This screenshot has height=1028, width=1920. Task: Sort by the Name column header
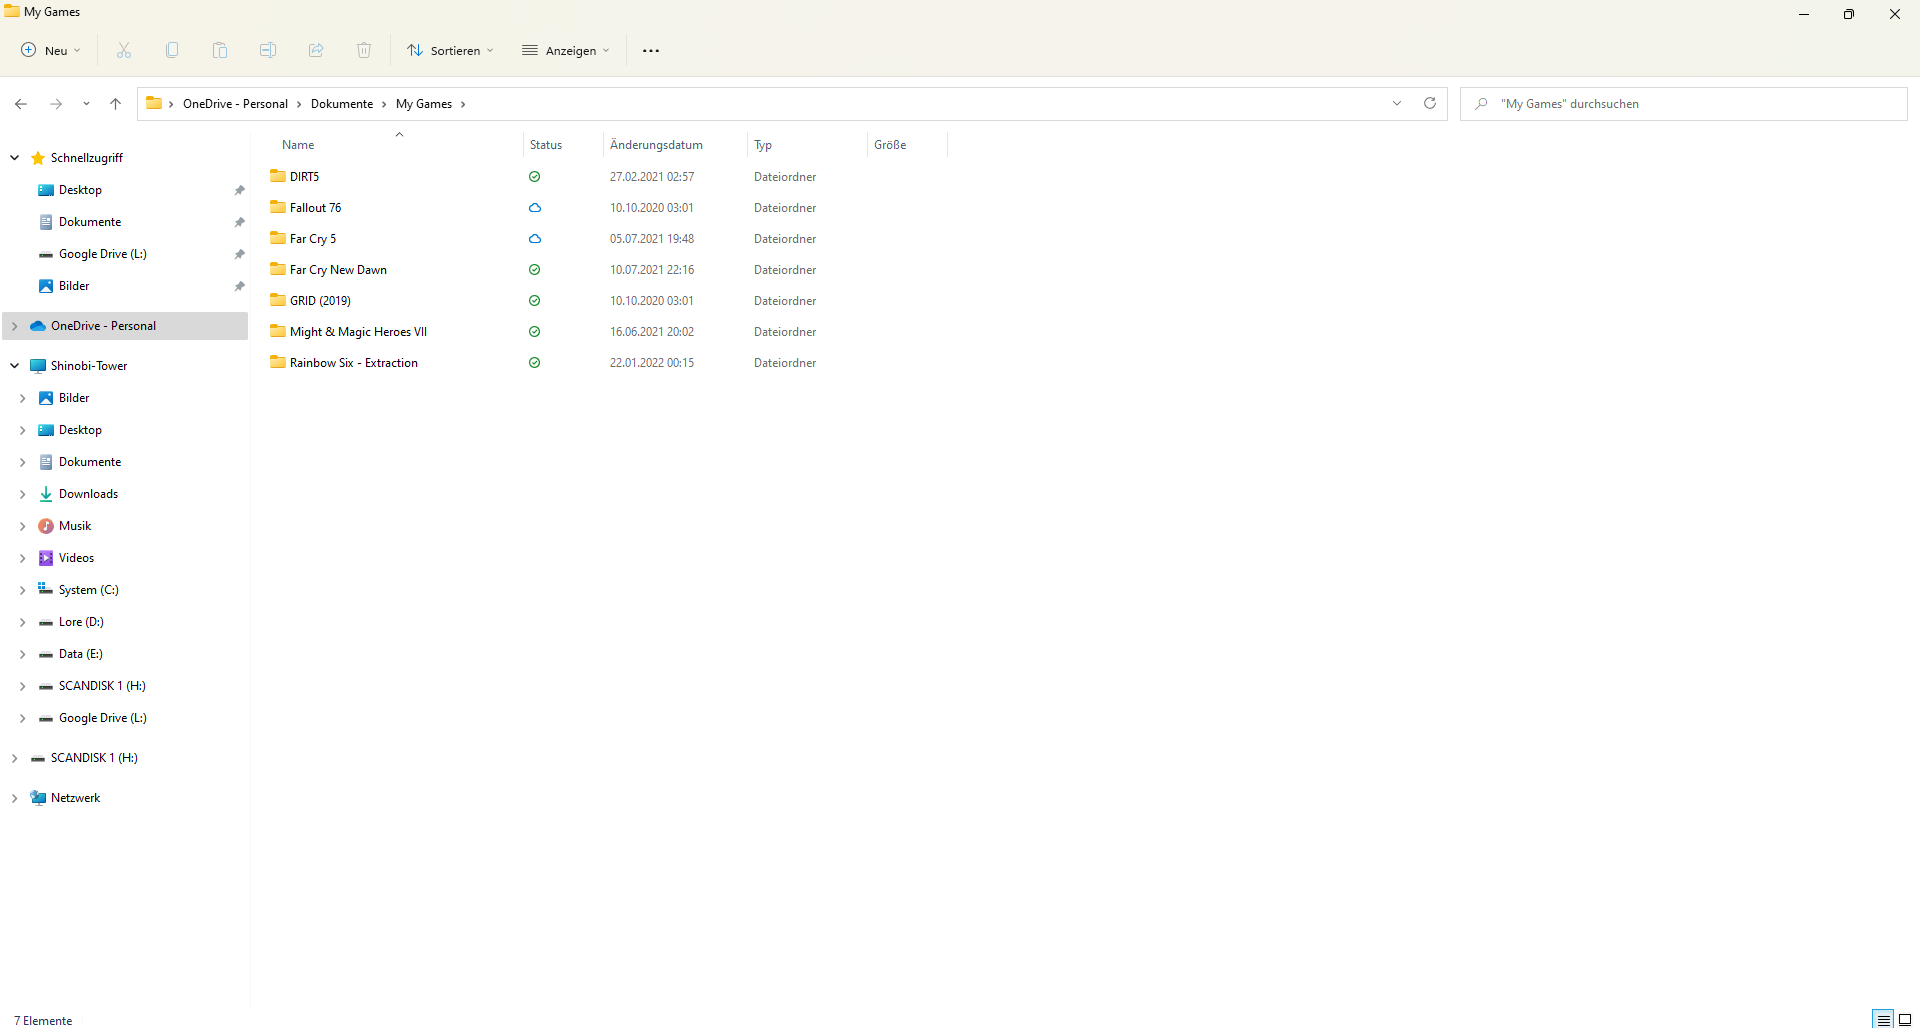pos(298,145)
